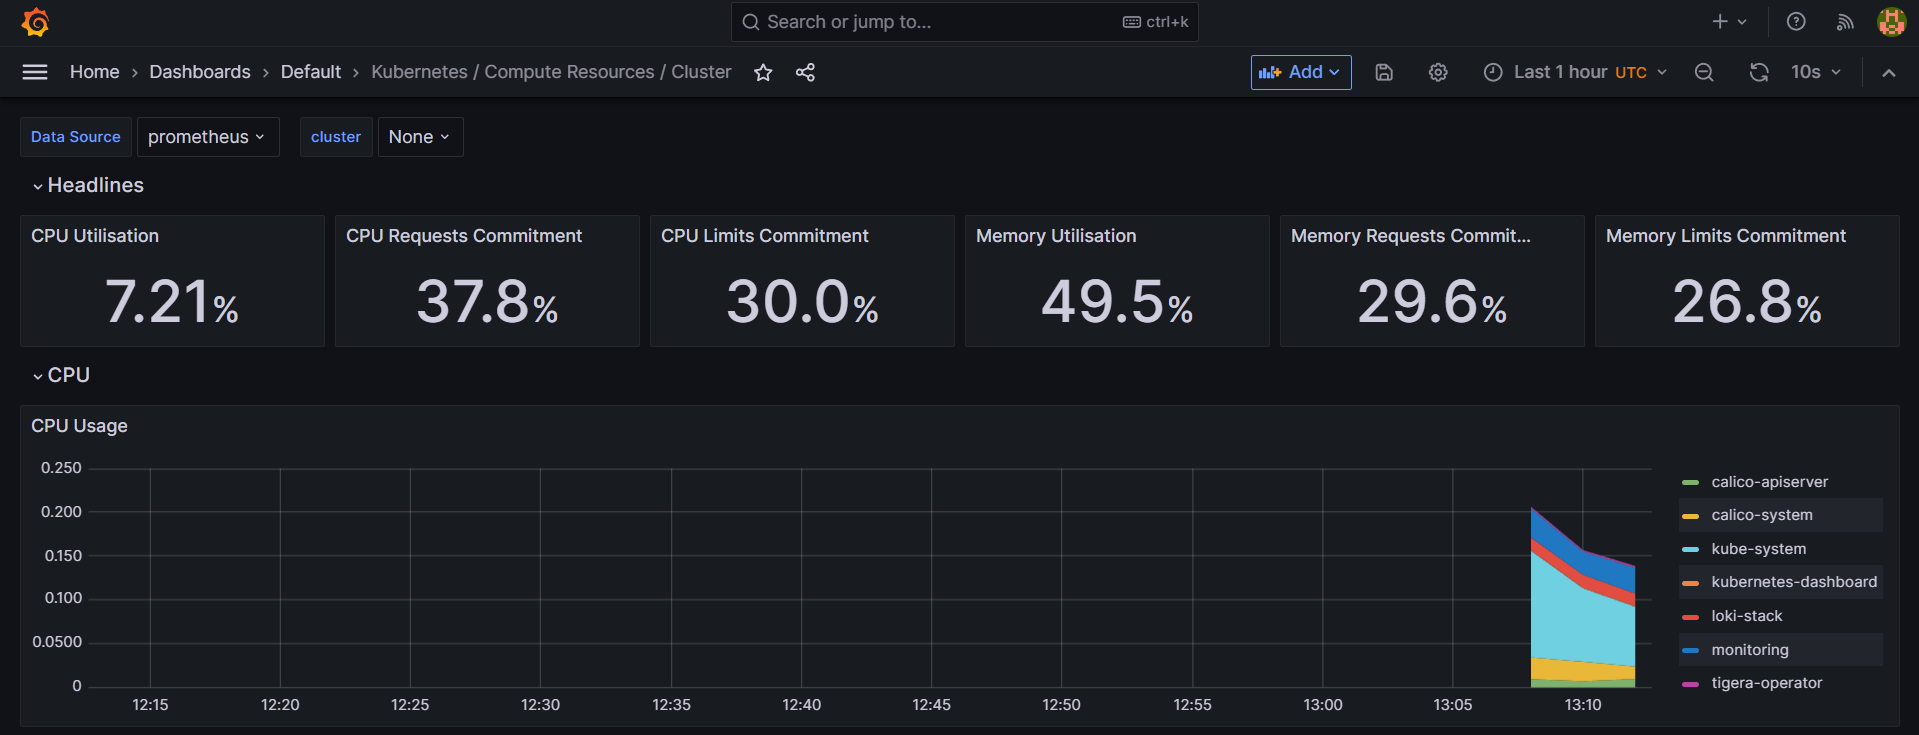Toggle kube-system series in legend

pos(1758,549)
